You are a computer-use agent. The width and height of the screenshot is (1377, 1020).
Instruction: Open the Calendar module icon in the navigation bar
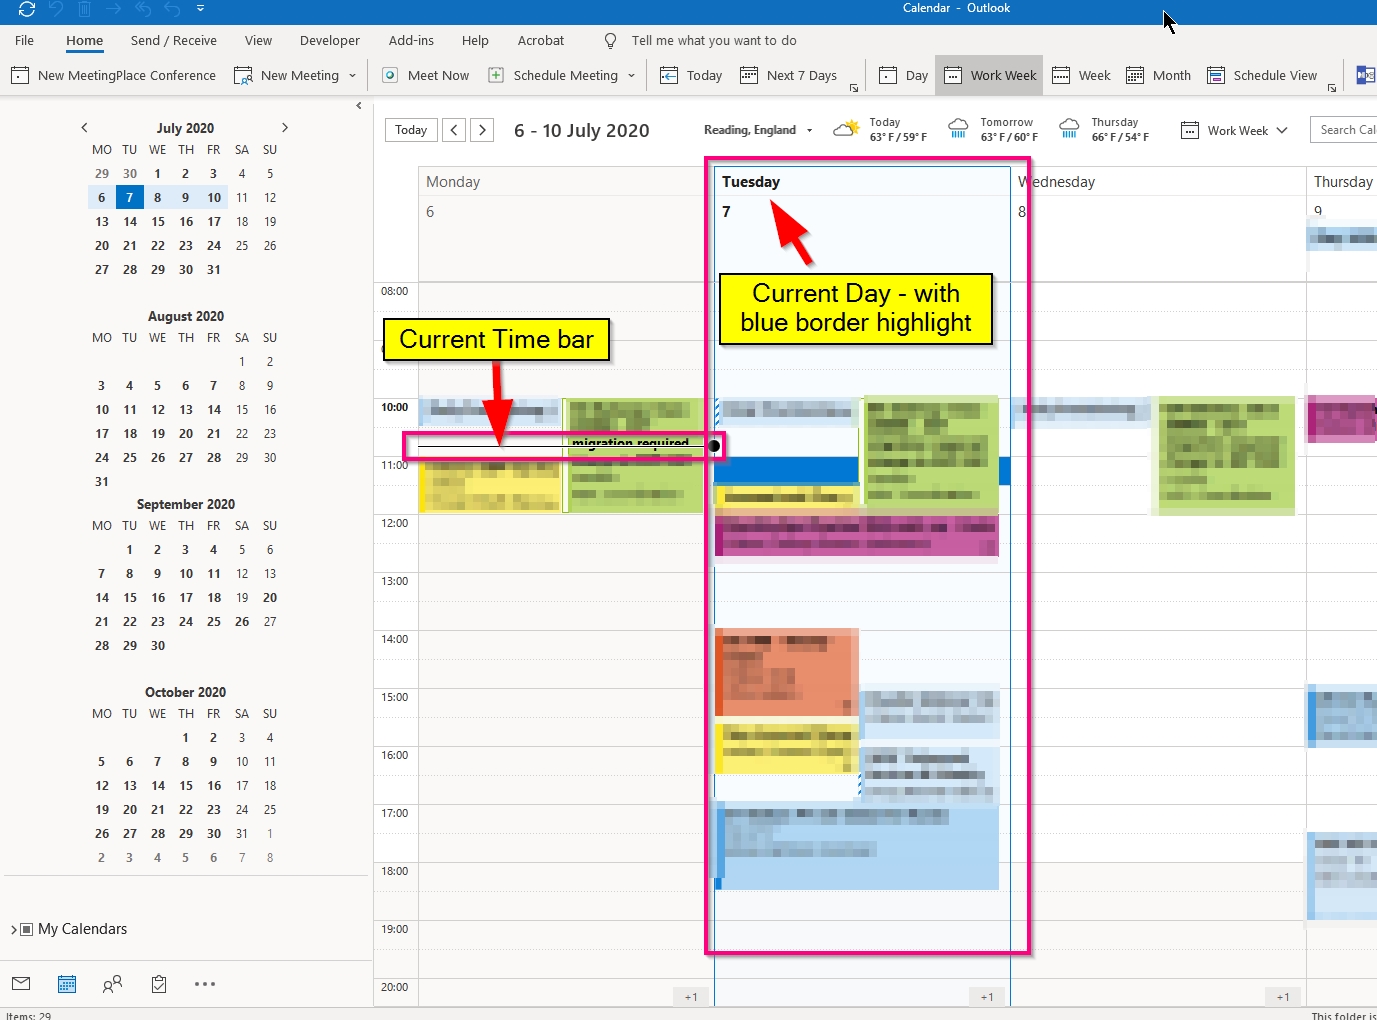[x=67, y=984]
